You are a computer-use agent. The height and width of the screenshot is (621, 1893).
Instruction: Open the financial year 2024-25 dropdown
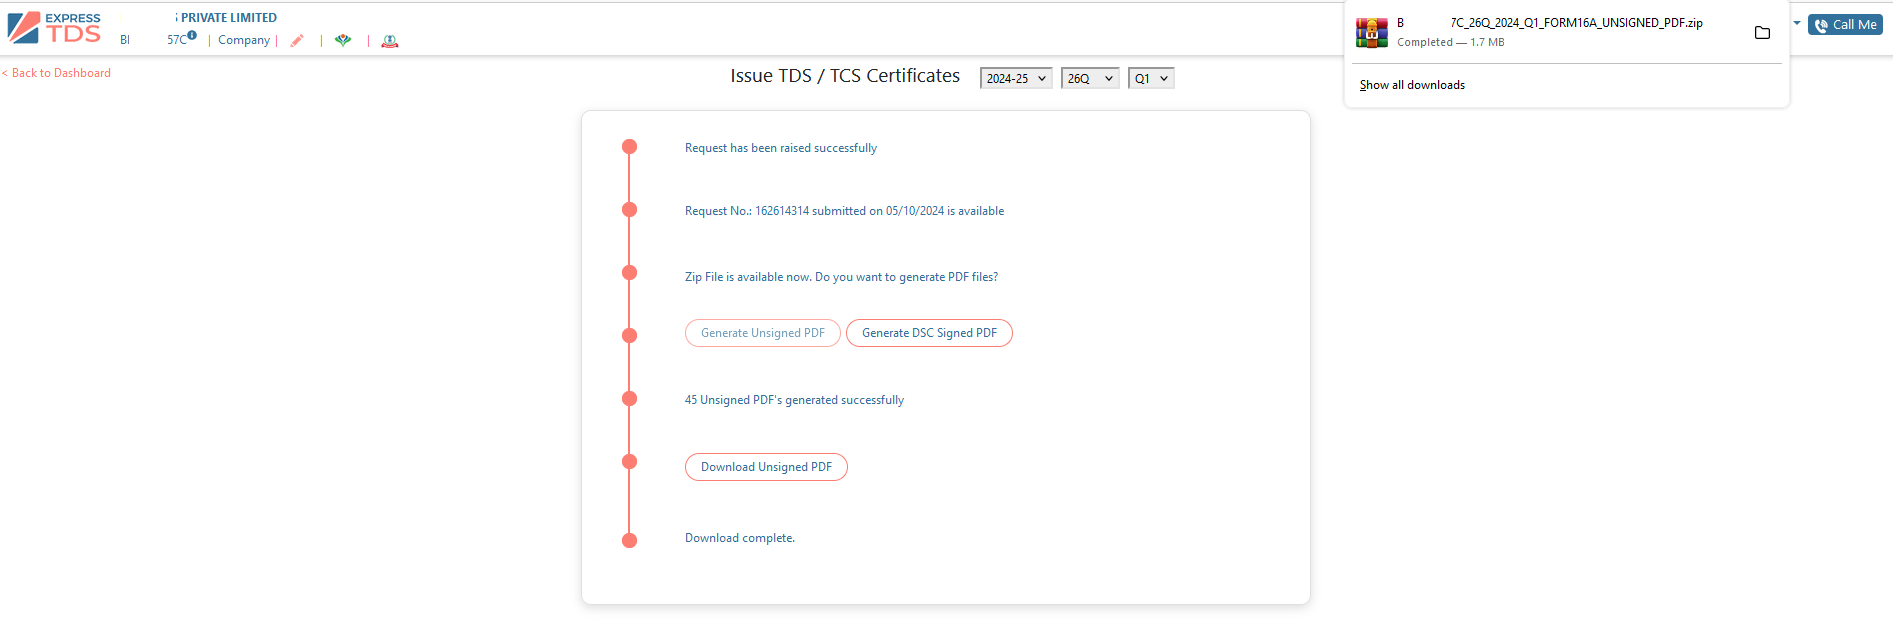coord(1016,78)
